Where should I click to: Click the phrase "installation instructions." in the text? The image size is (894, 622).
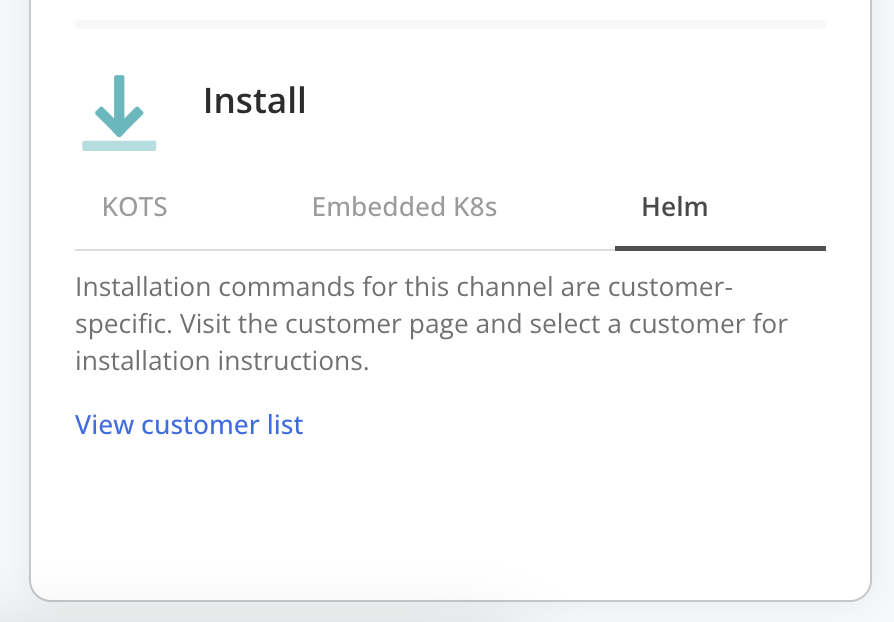222,361
